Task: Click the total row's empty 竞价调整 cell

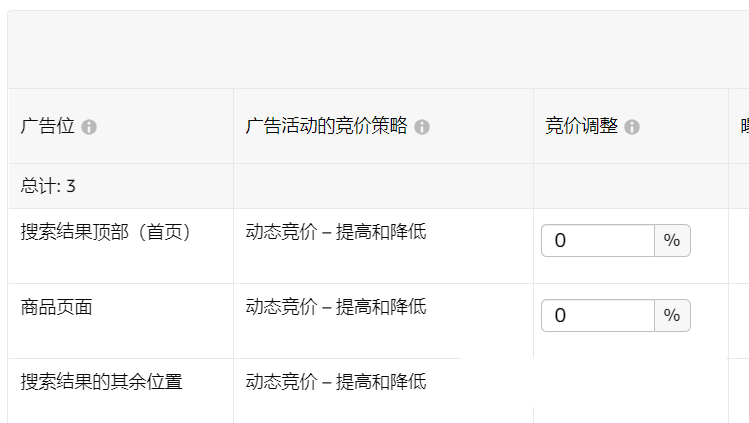Action: click(630, 186)
